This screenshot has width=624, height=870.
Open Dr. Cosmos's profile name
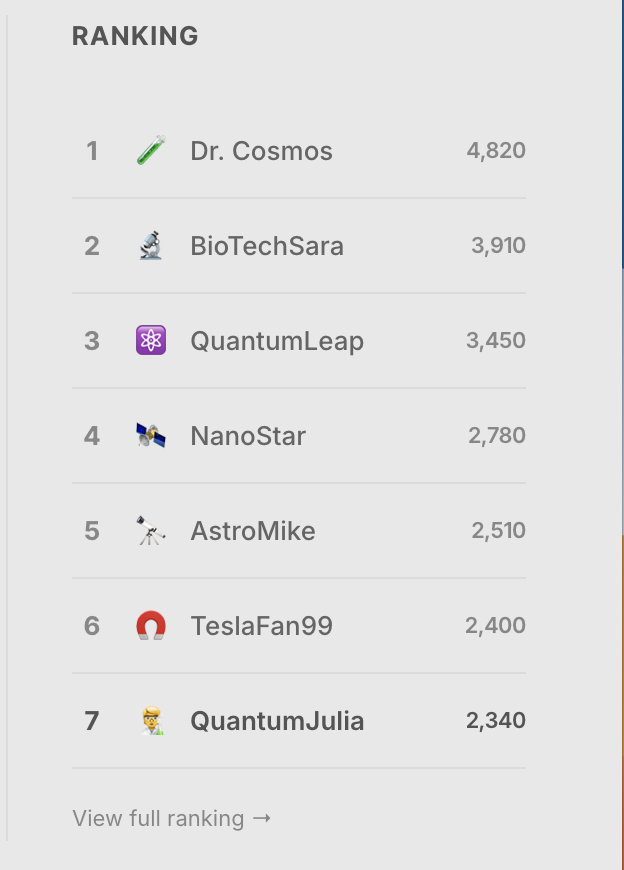(261, 151)
